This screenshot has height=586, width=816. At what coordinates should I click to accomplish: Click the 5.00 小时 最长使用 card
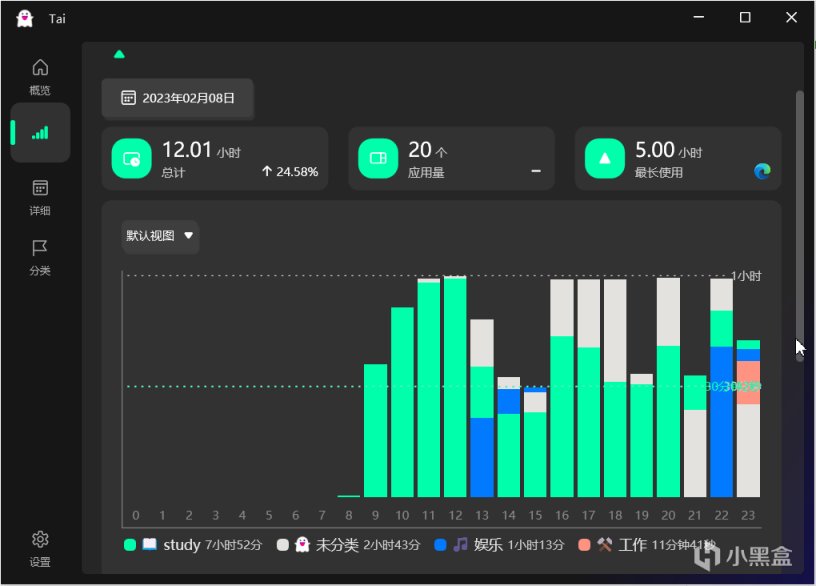pyautogui.click(x=678, y=159)
